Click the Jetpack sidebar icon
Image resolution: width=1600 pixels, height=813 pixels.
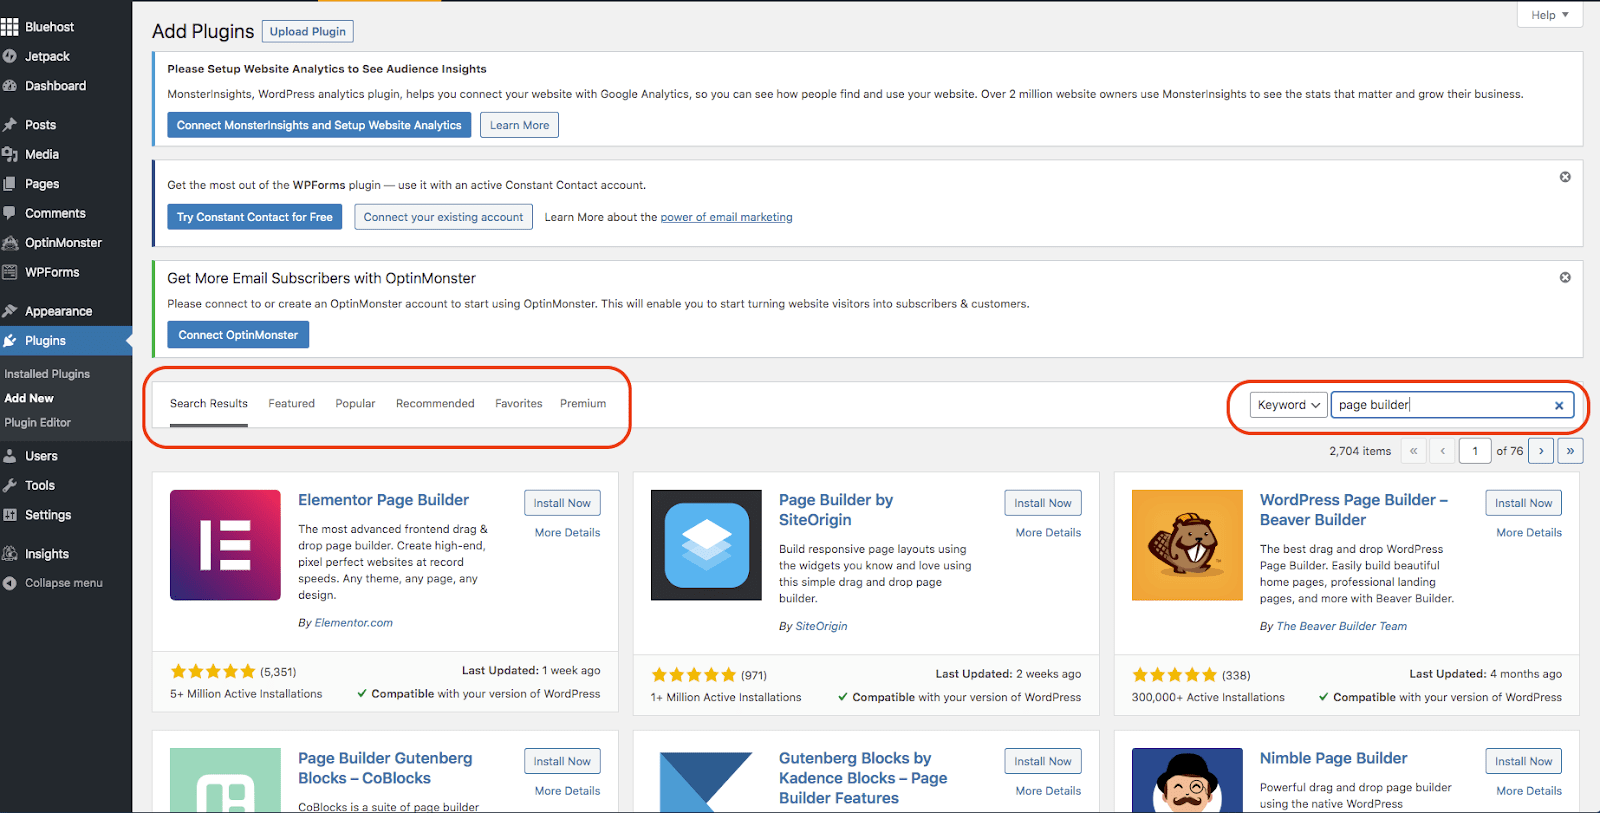(x=10, y=56)
